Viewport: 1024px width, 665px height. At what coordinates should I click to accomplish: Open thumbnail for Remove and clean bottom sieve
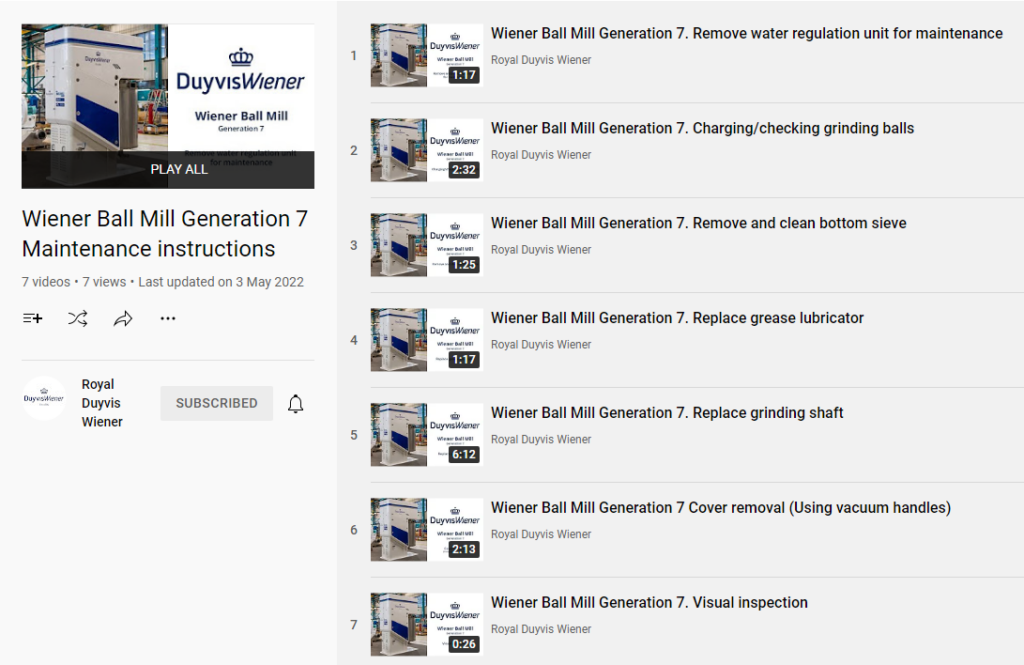427,245
